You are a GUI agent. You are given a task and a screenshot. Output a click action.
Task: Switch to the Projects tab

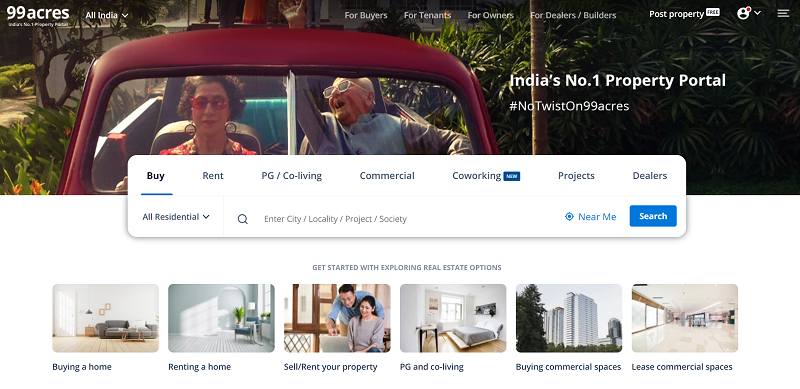[x=576, y=176]
